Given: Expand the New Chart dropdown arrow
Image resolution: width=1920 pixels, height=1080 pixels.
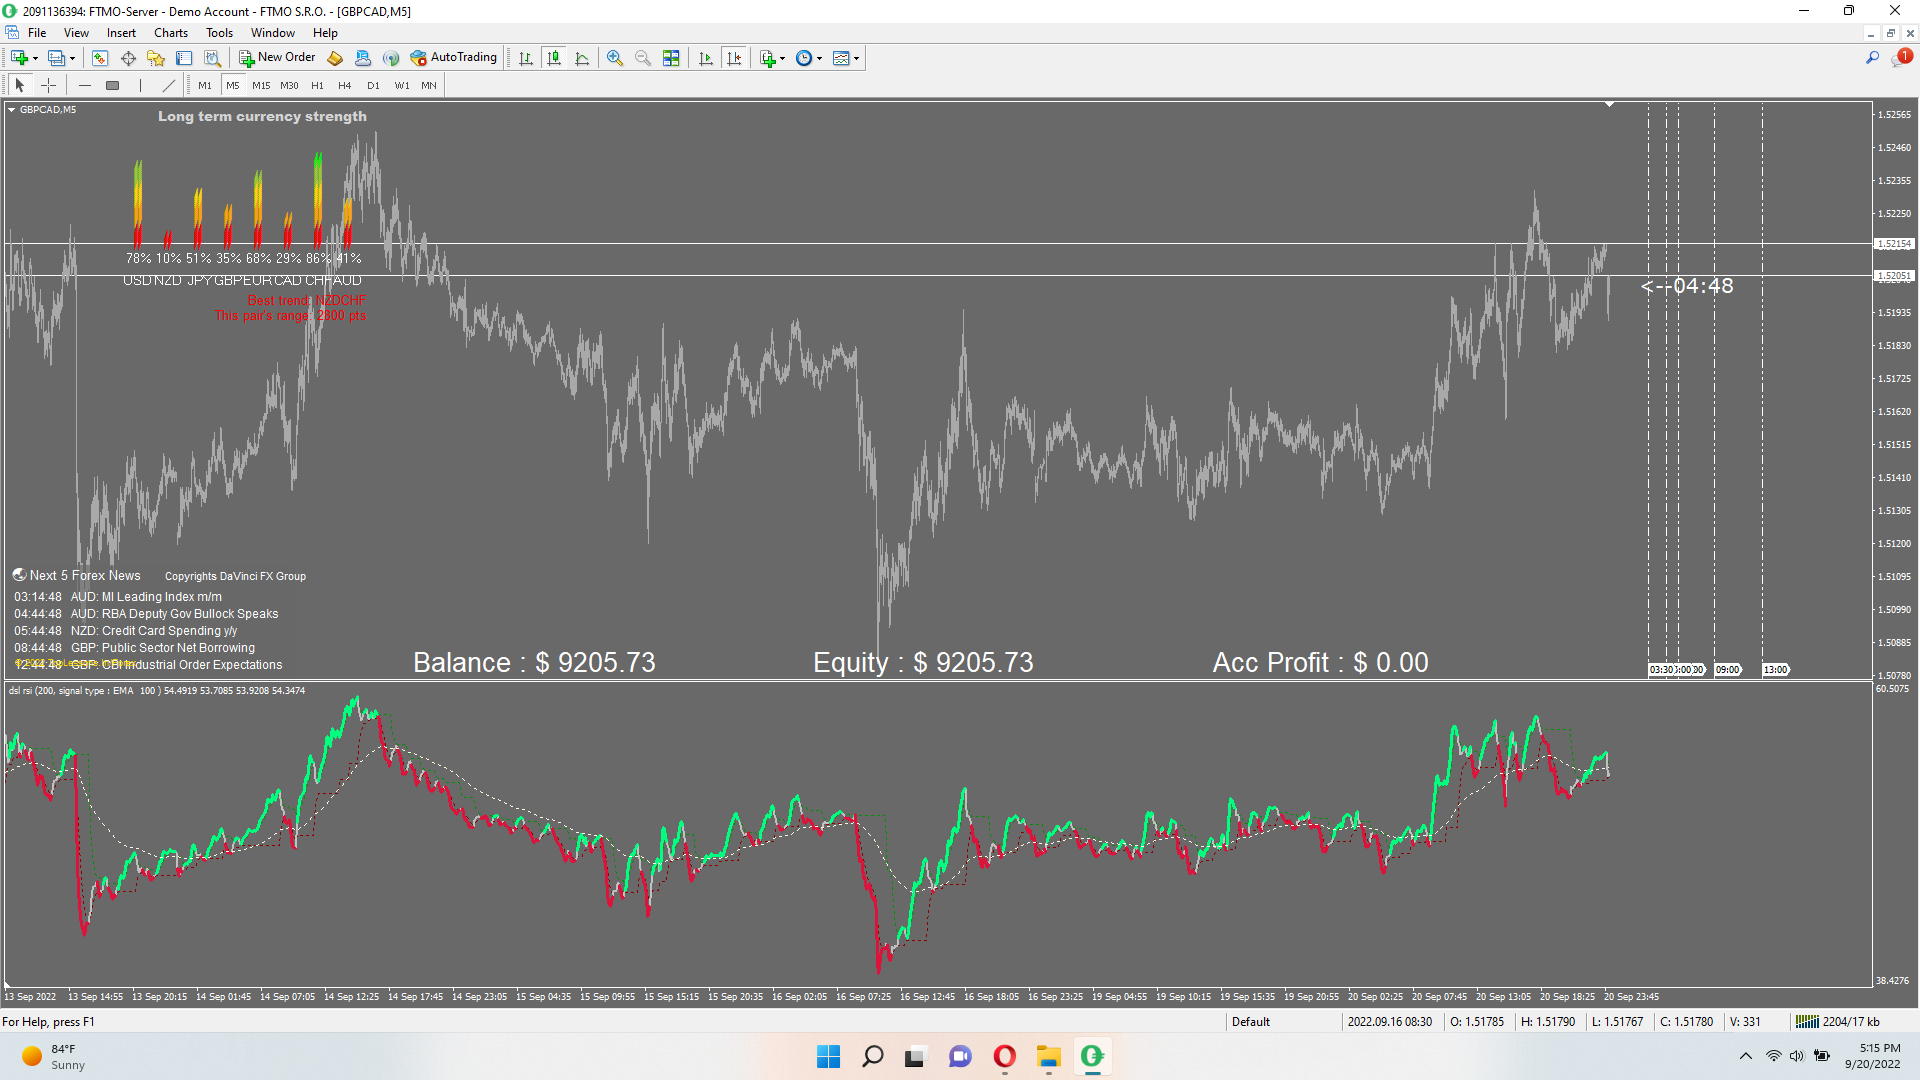Looking at the screenshot, I should point(35,58).
